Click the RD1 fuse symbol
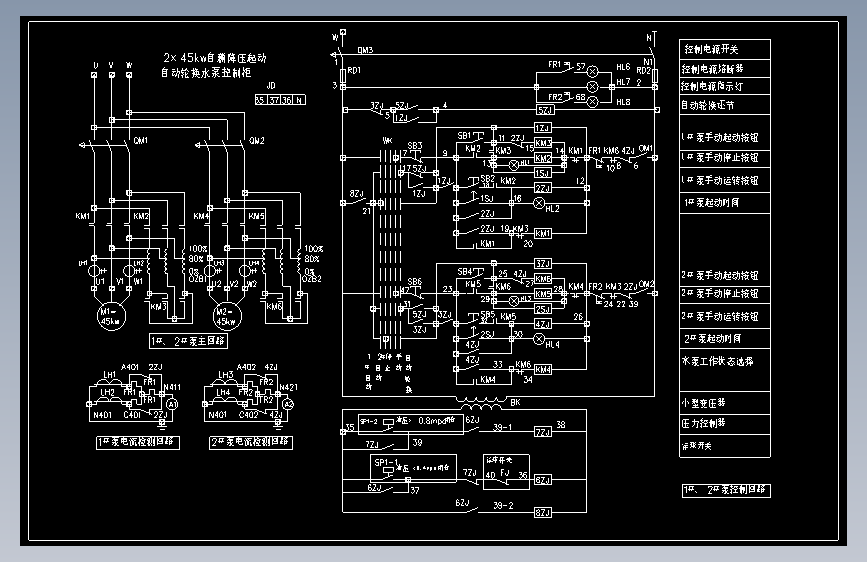 click(x=343, y=74)
